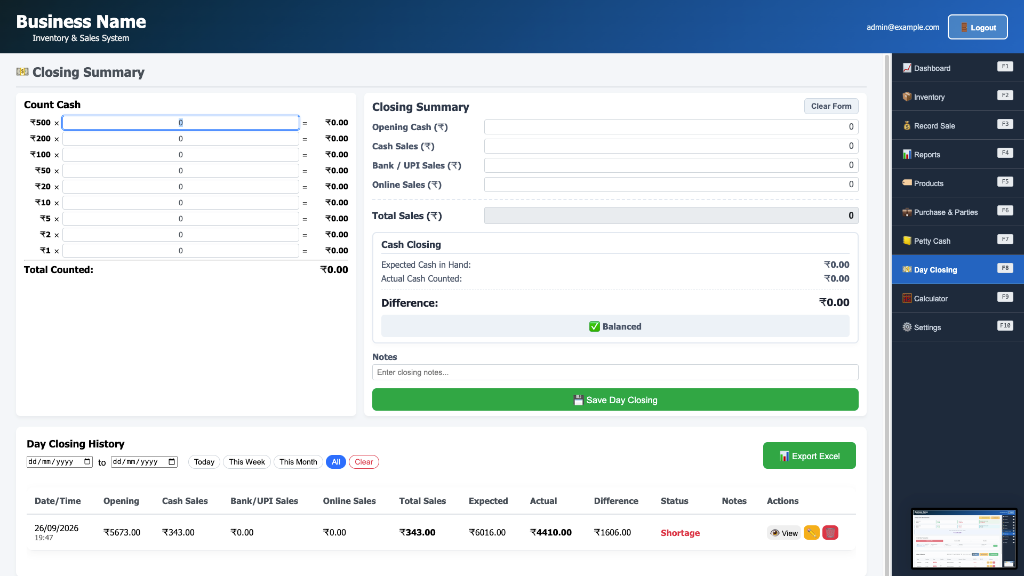Click the ₹50 note count field
The width and height of the screenshot is (1024, 576).
(x=181, y=170)
